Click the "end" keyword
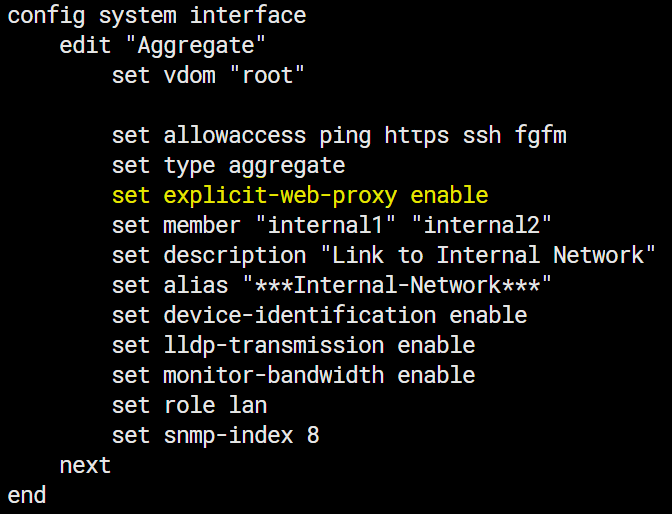 coord(27,495)
